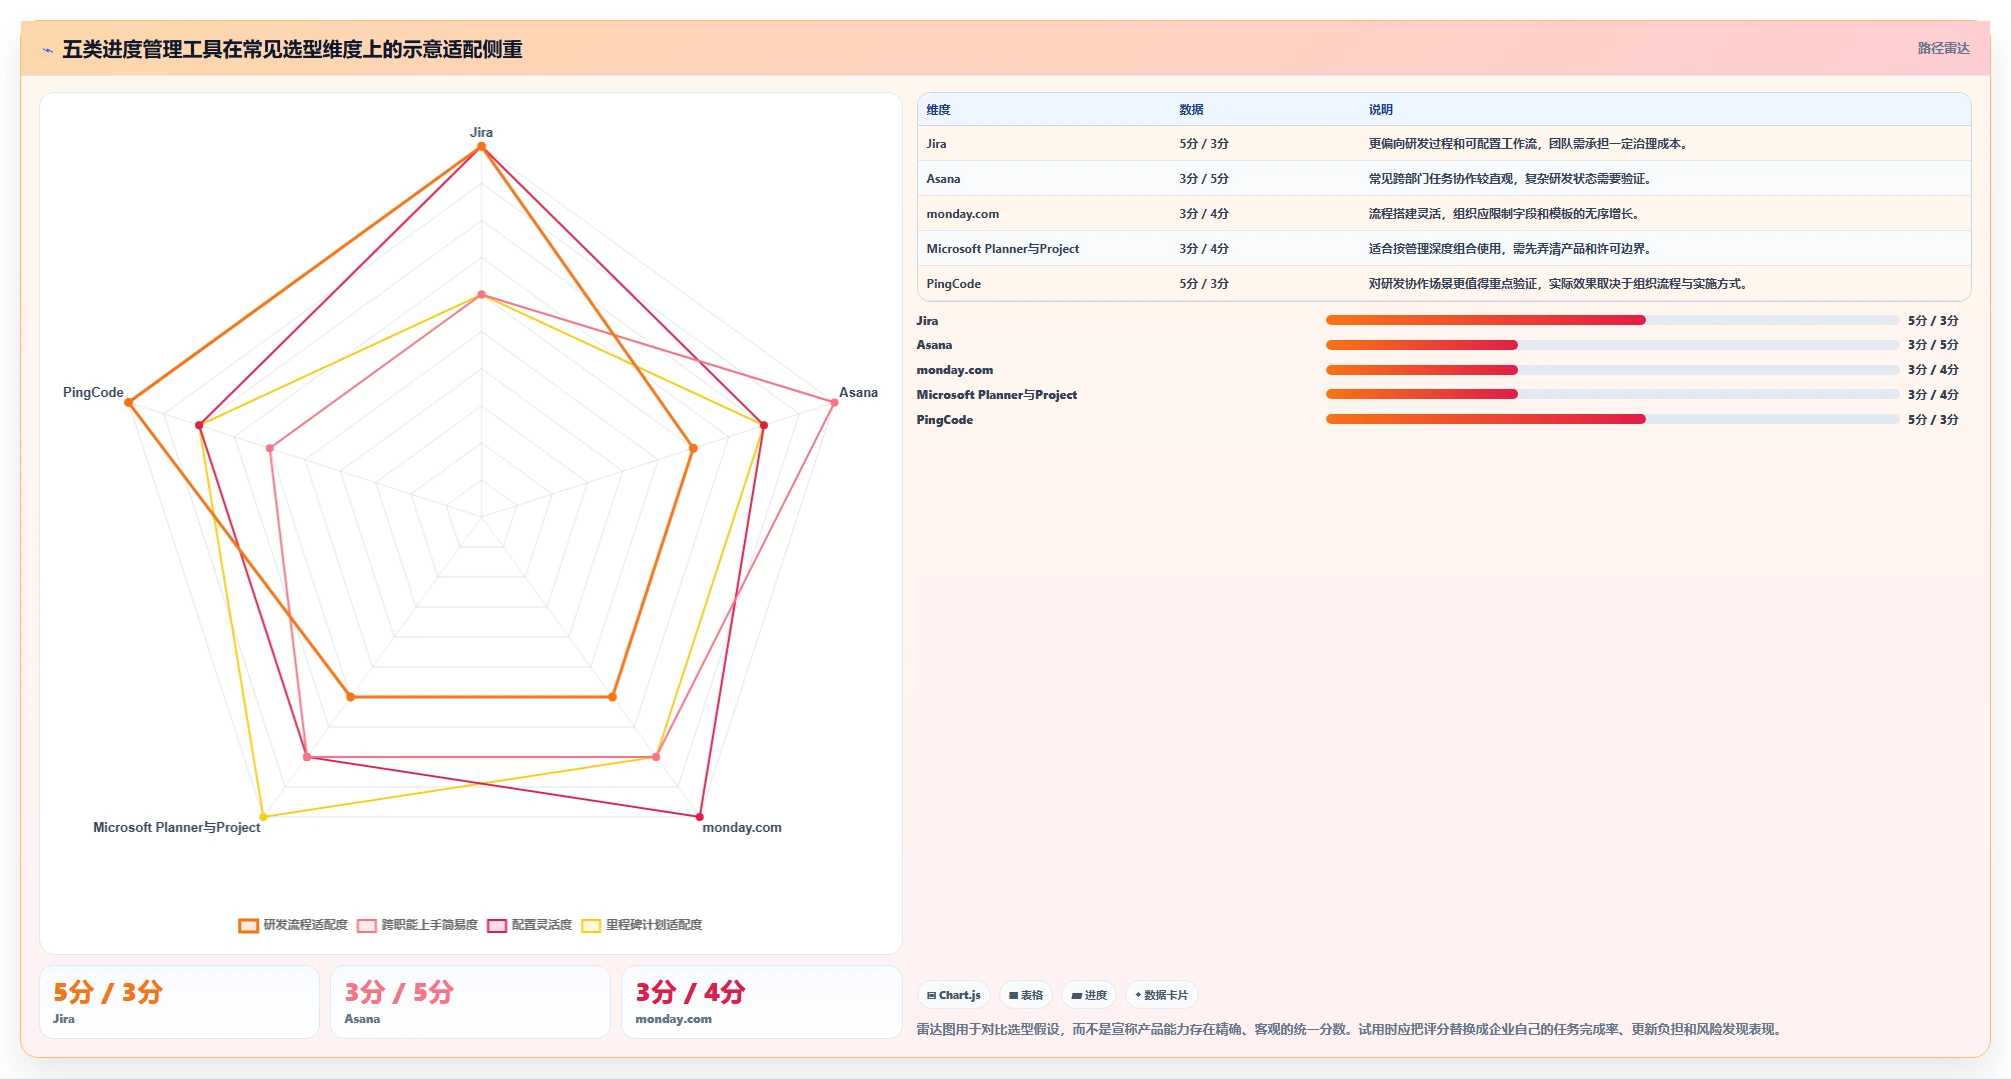Open the Jira 5分 / 3分 data card

click(x=179, y=1002)
